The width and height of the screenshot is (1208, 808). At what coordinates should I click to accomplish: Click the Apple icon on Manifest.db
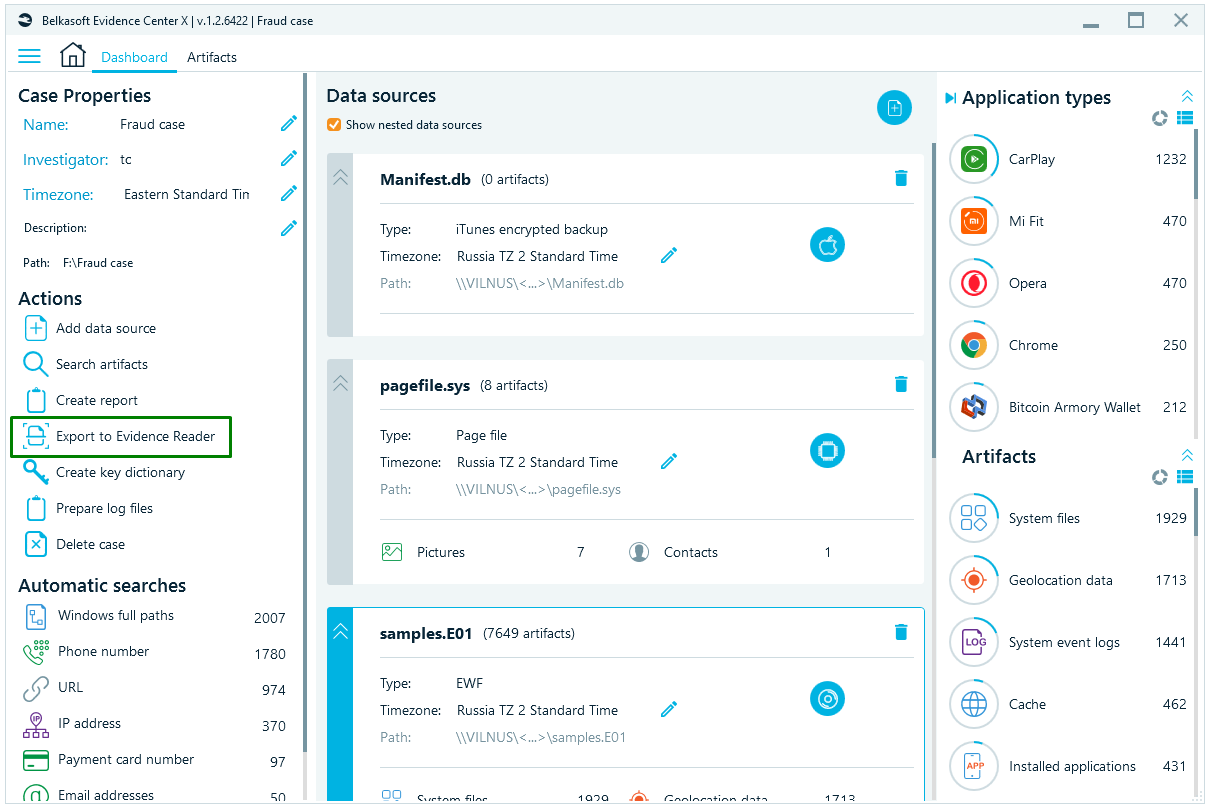point(827,244)
